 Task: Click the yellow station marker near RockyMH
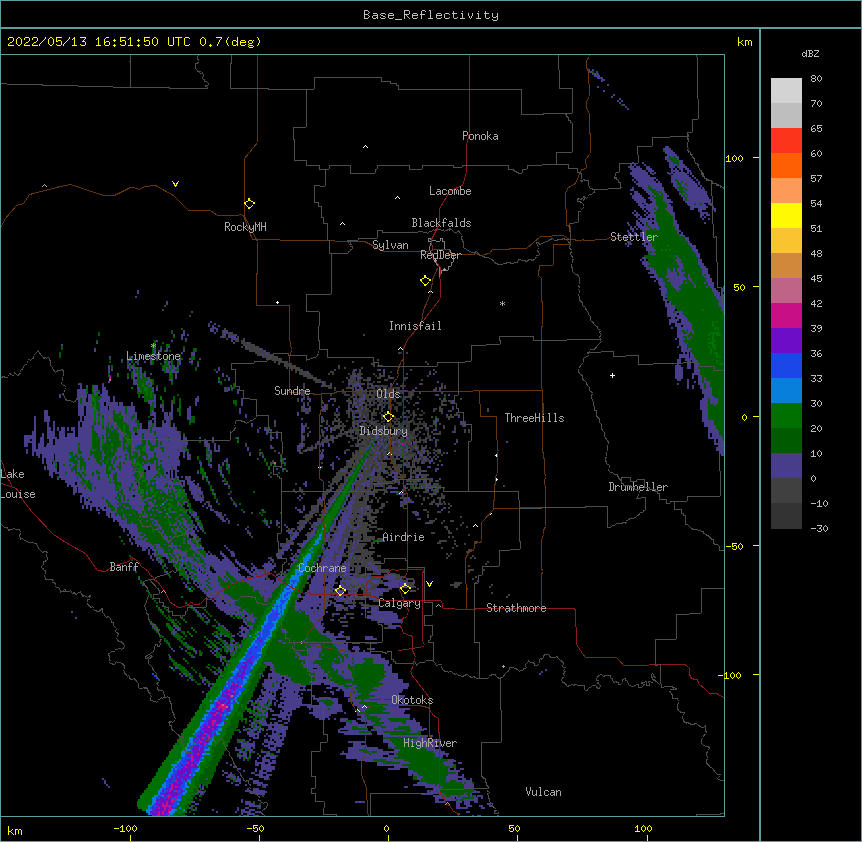point(249,204)
